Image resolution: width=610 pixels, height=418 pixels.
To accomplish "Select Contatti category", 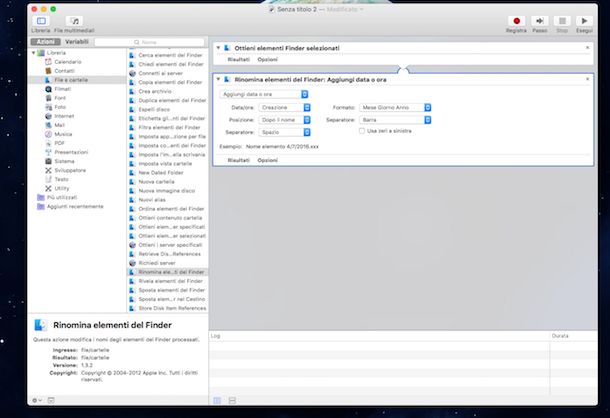I will pos(64,71).
